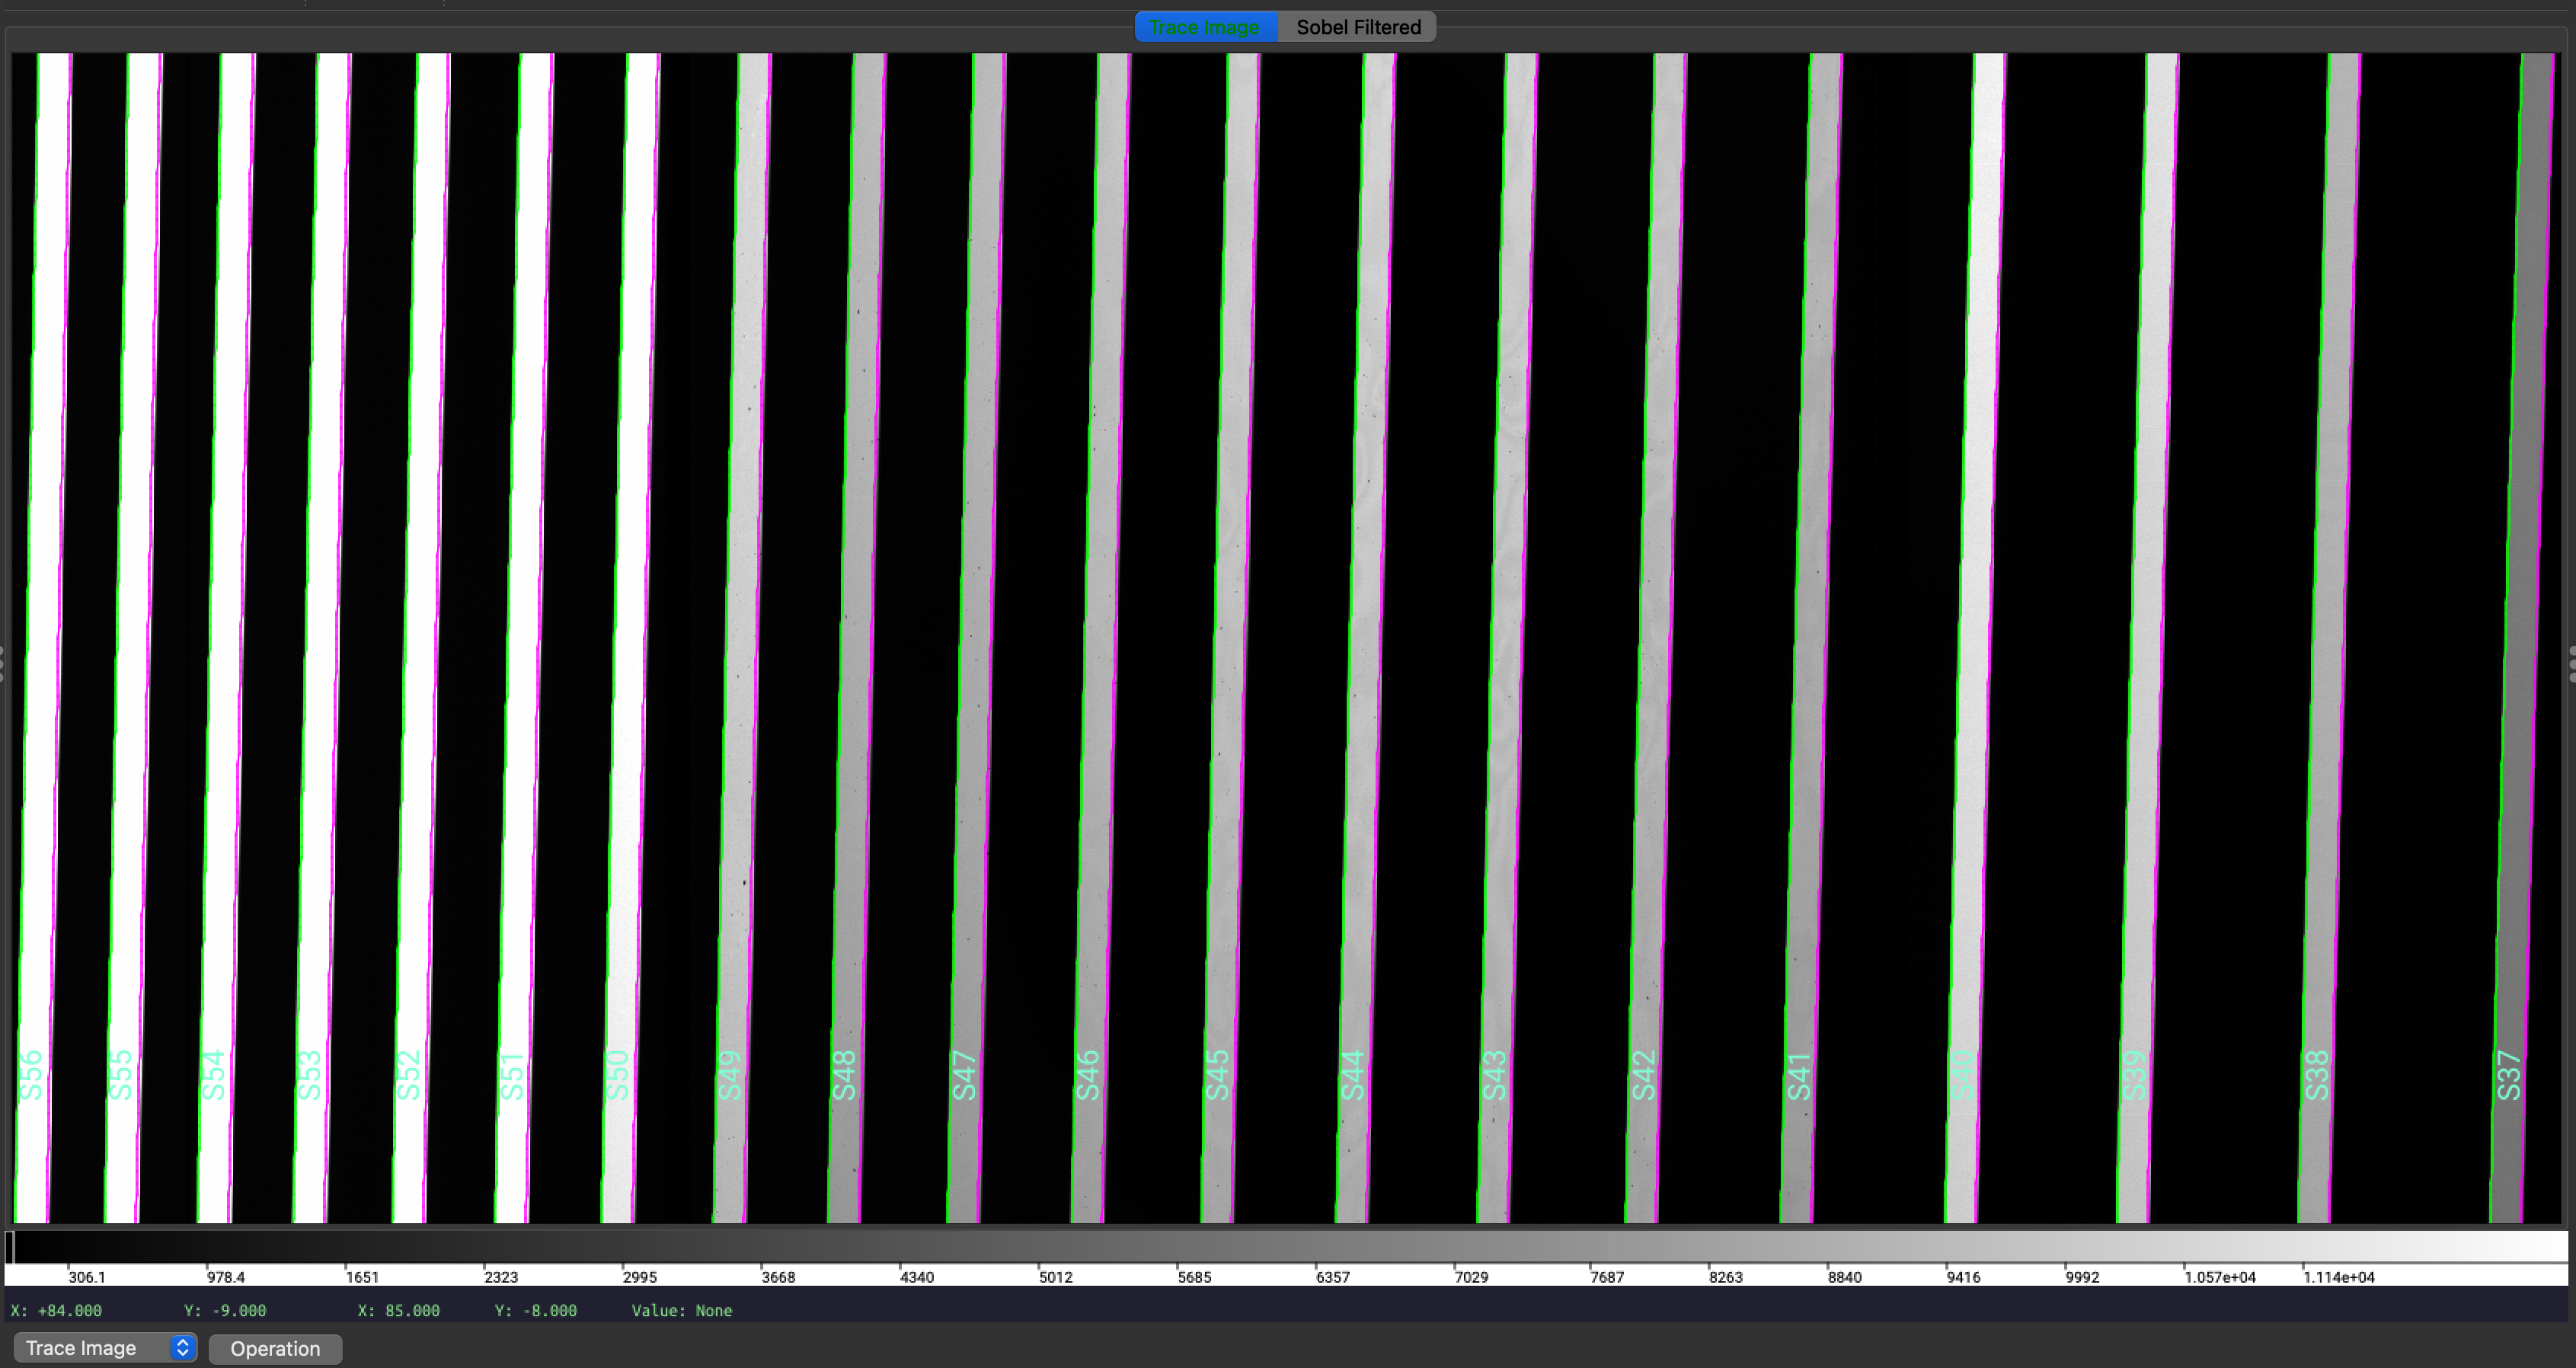The image size is (2576, 1368).
Task: Select slit label S45
Action: click(1217, 1075)
